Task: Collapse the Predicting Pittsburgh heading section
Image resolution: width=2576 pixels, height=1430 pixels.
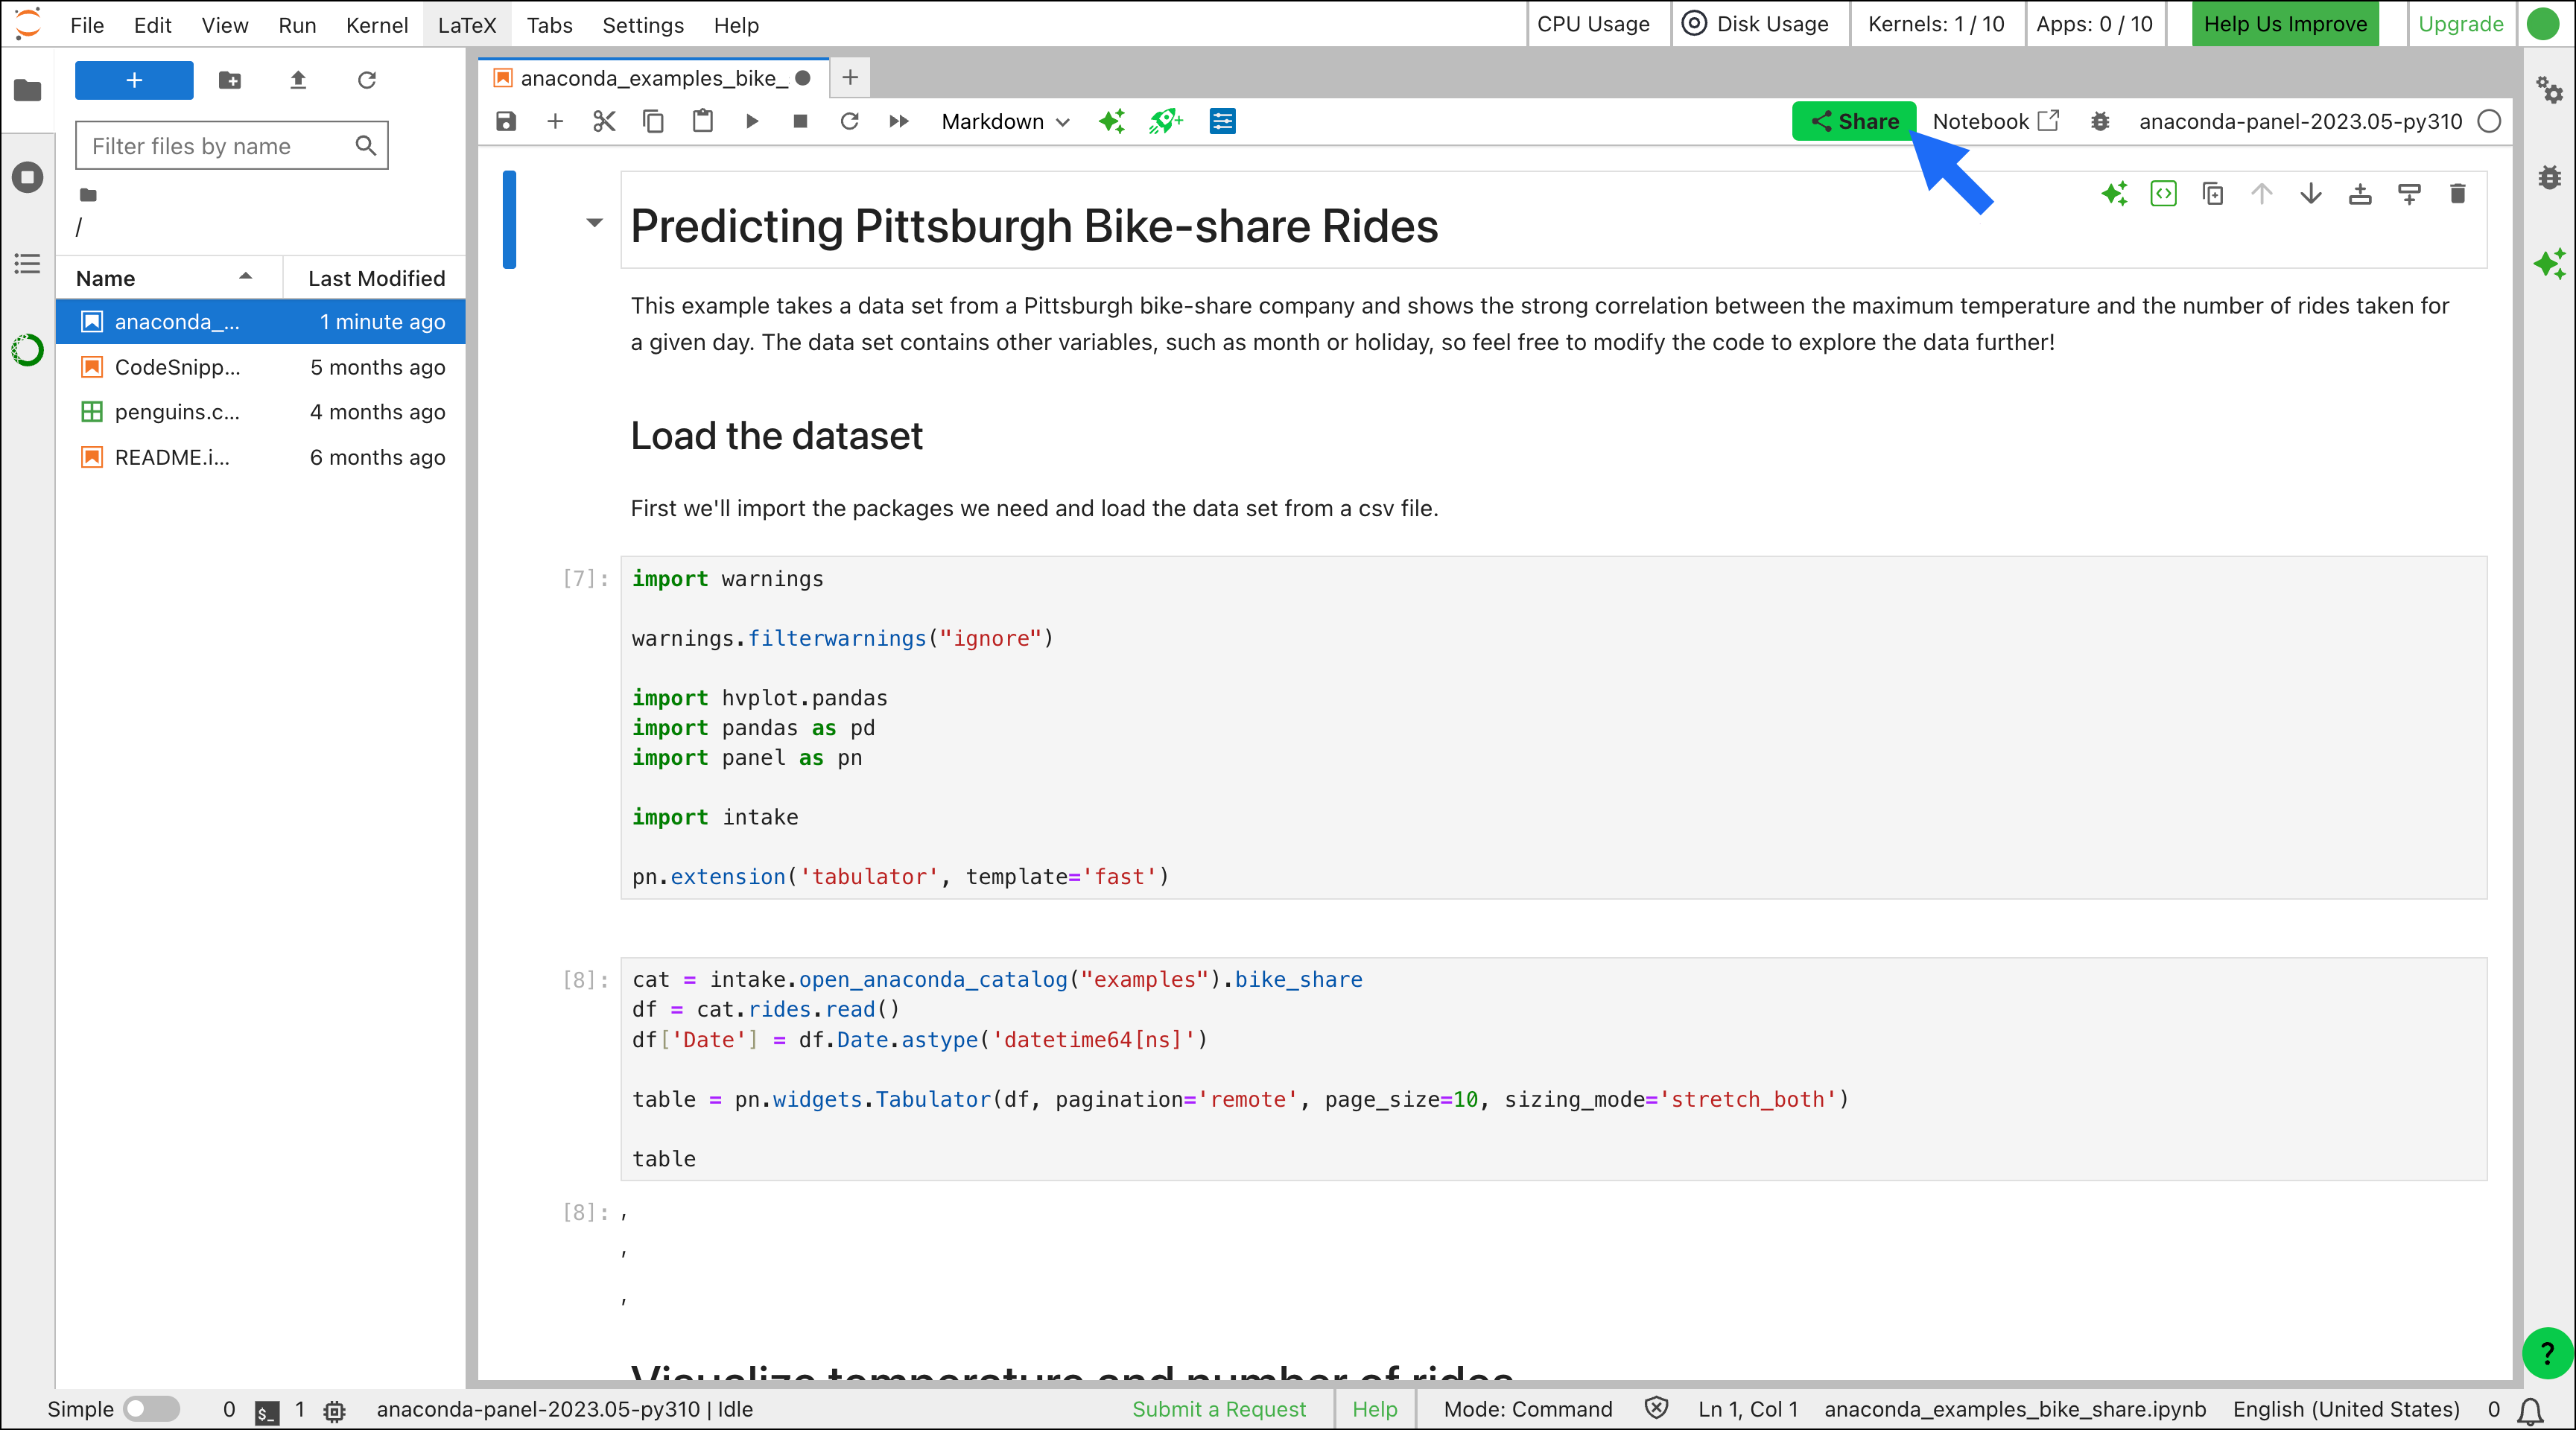Action: pos(595,223)
